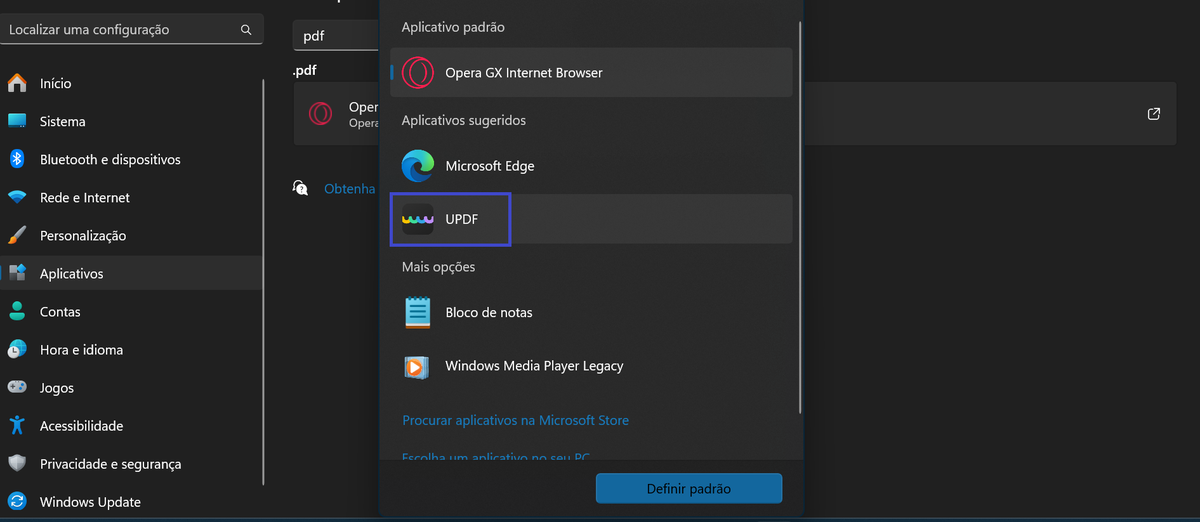Open Sistema settings page
The image size is (1200, 522).
click(x=132, y=121)
